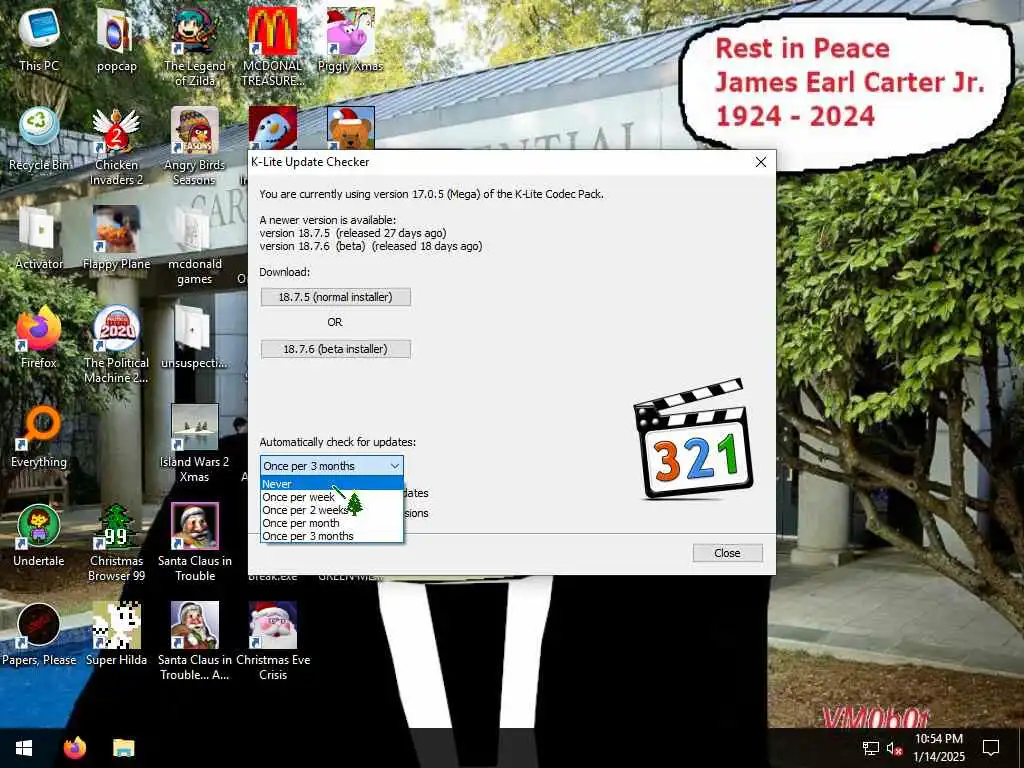Open the Recycle Bin icon
The image size is (1024, 768).
[x=39, y=138]
